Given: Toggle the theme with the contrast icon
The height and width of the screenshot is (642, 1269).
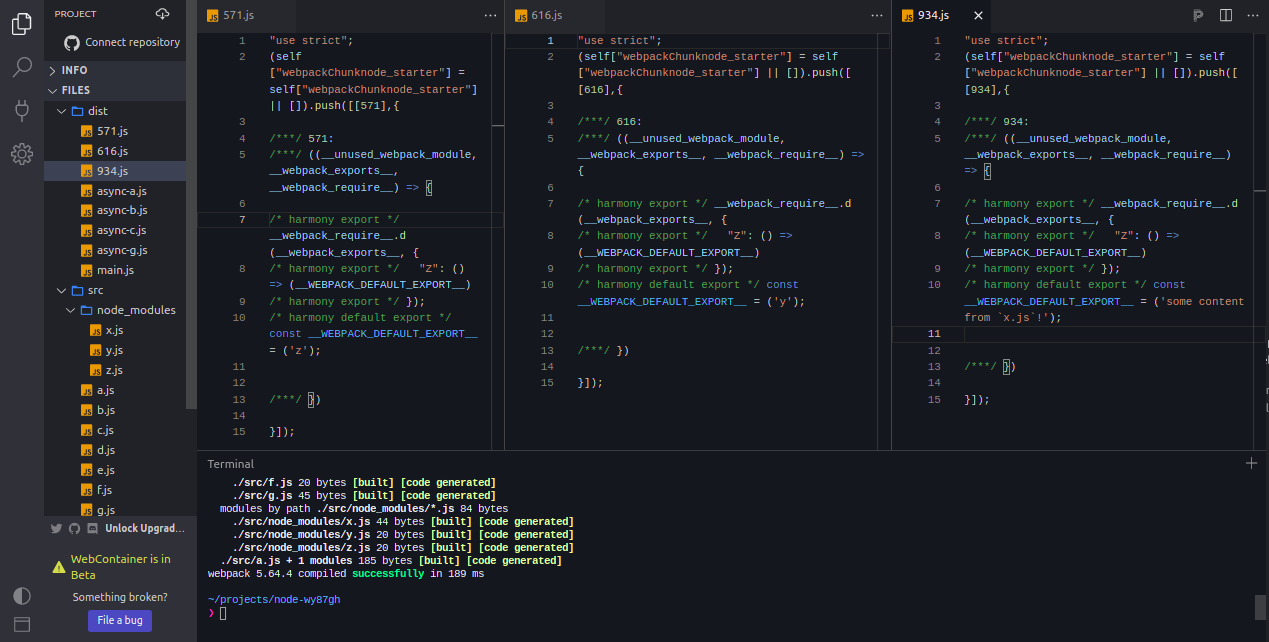Looking at the screenshot, I should tap(21, 596).
